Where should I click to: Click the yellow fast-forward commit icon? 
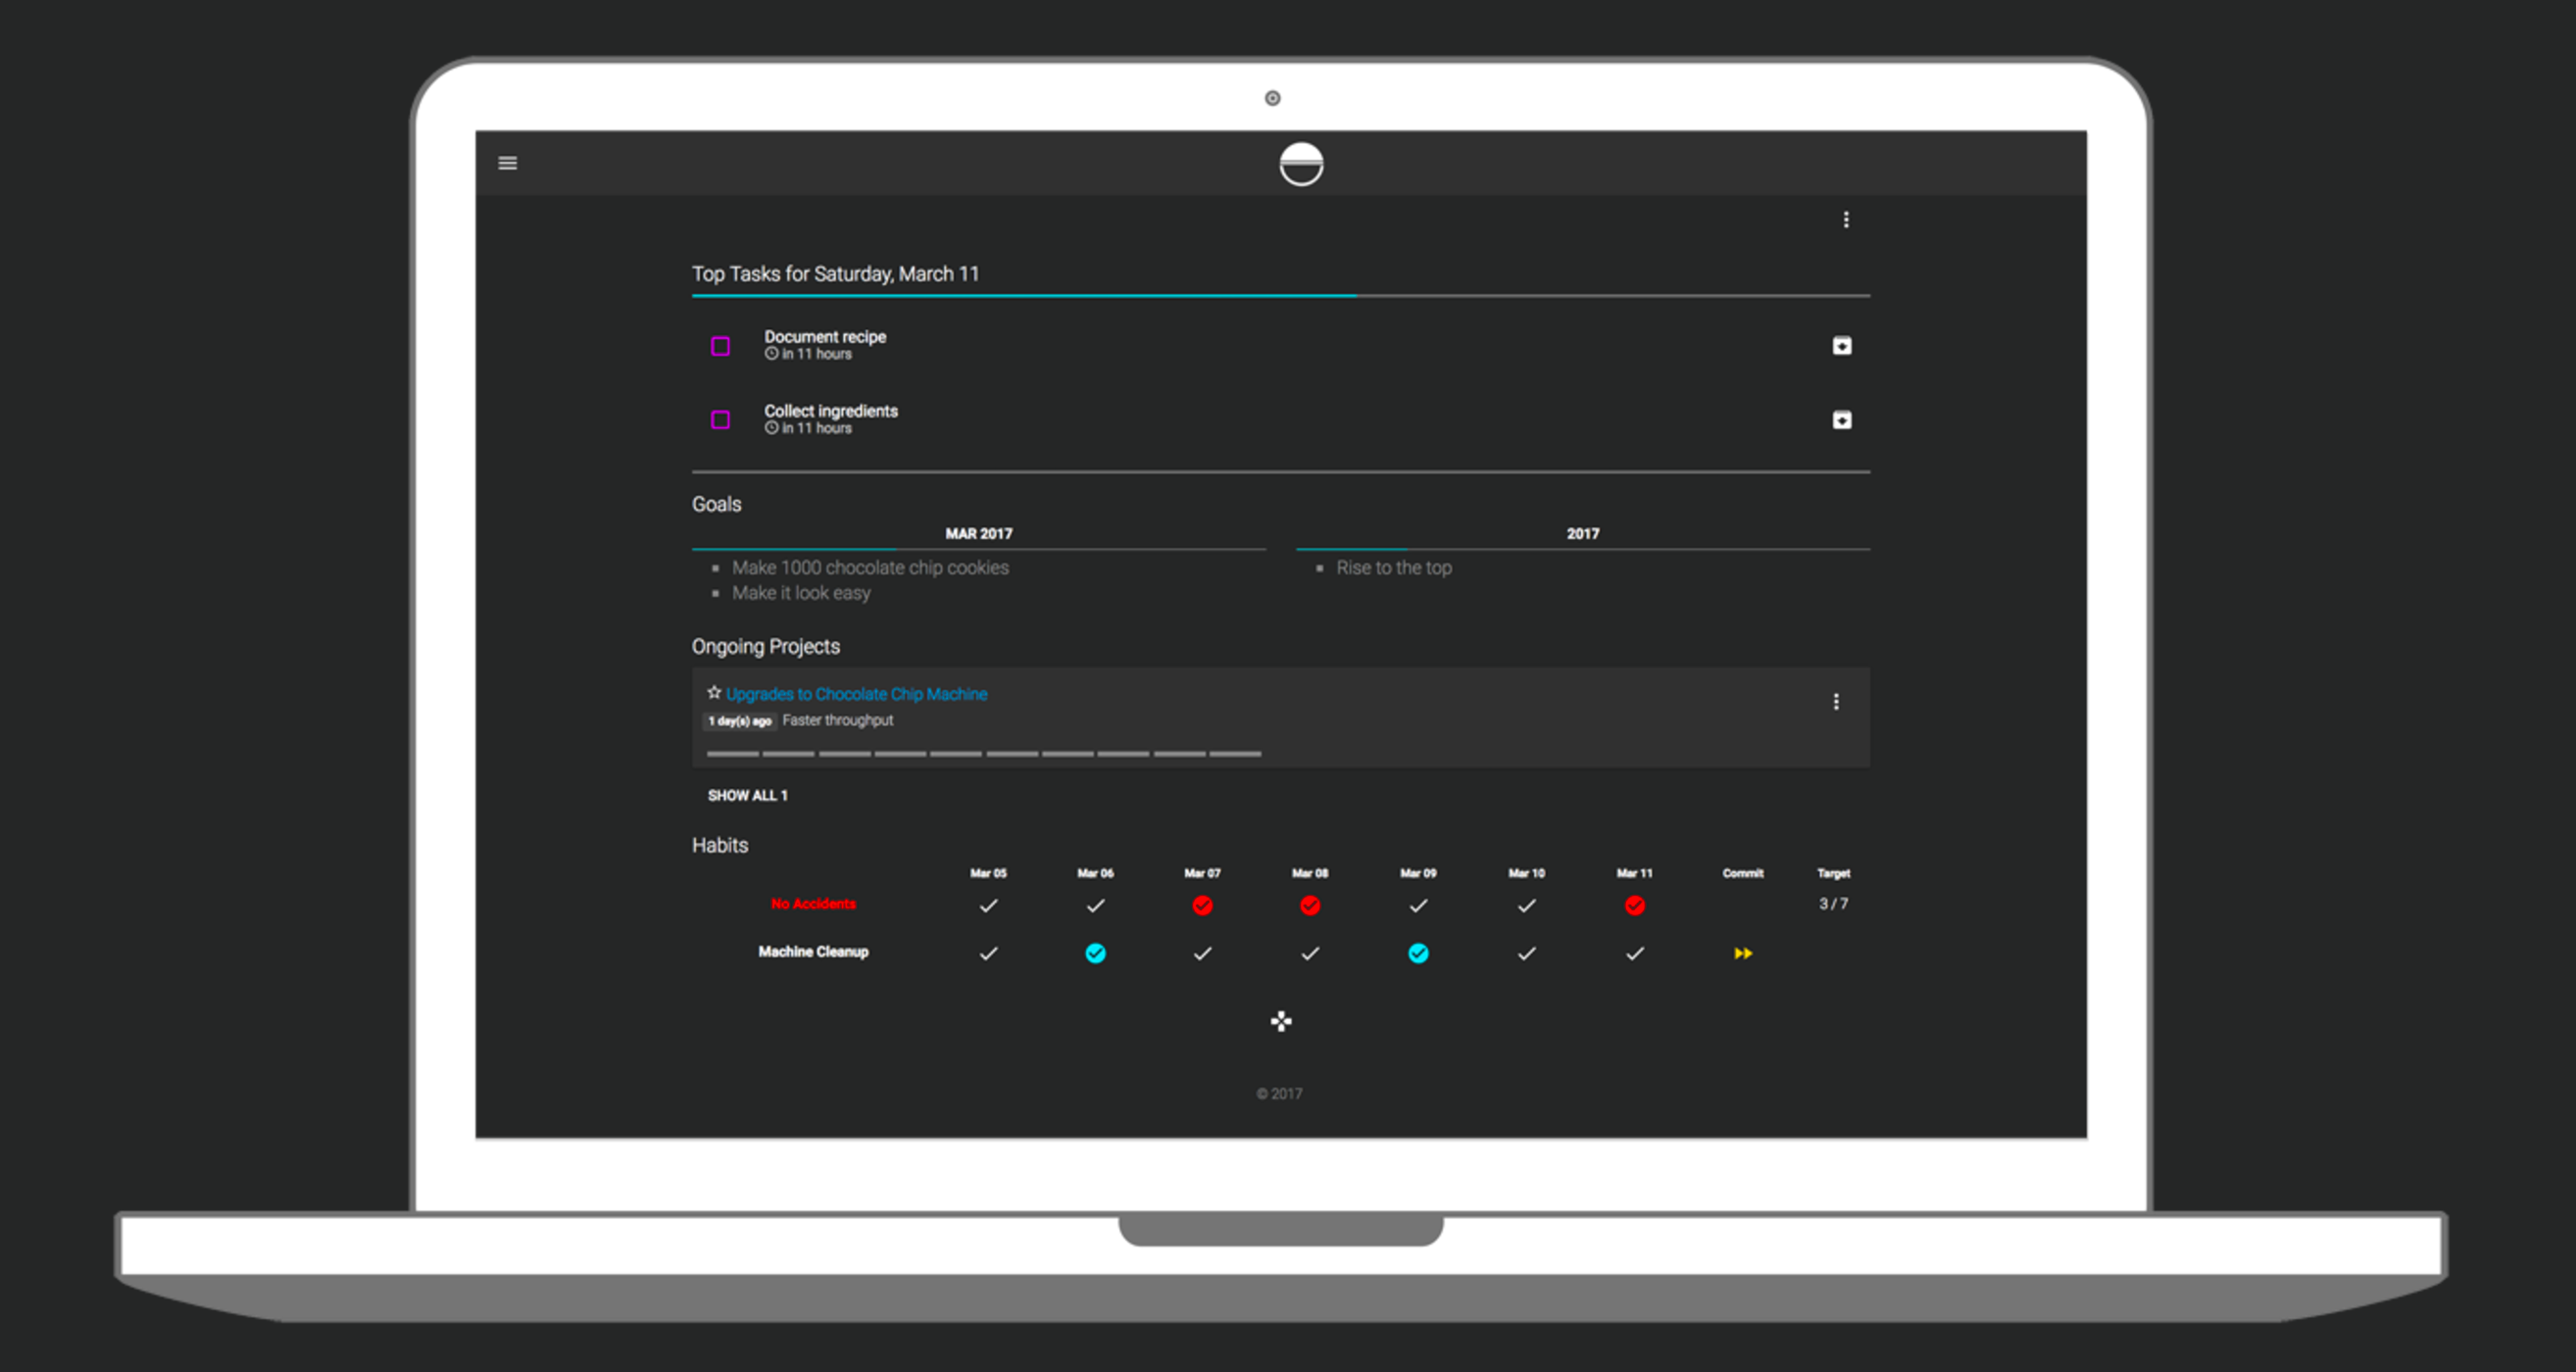point(1742,953)
